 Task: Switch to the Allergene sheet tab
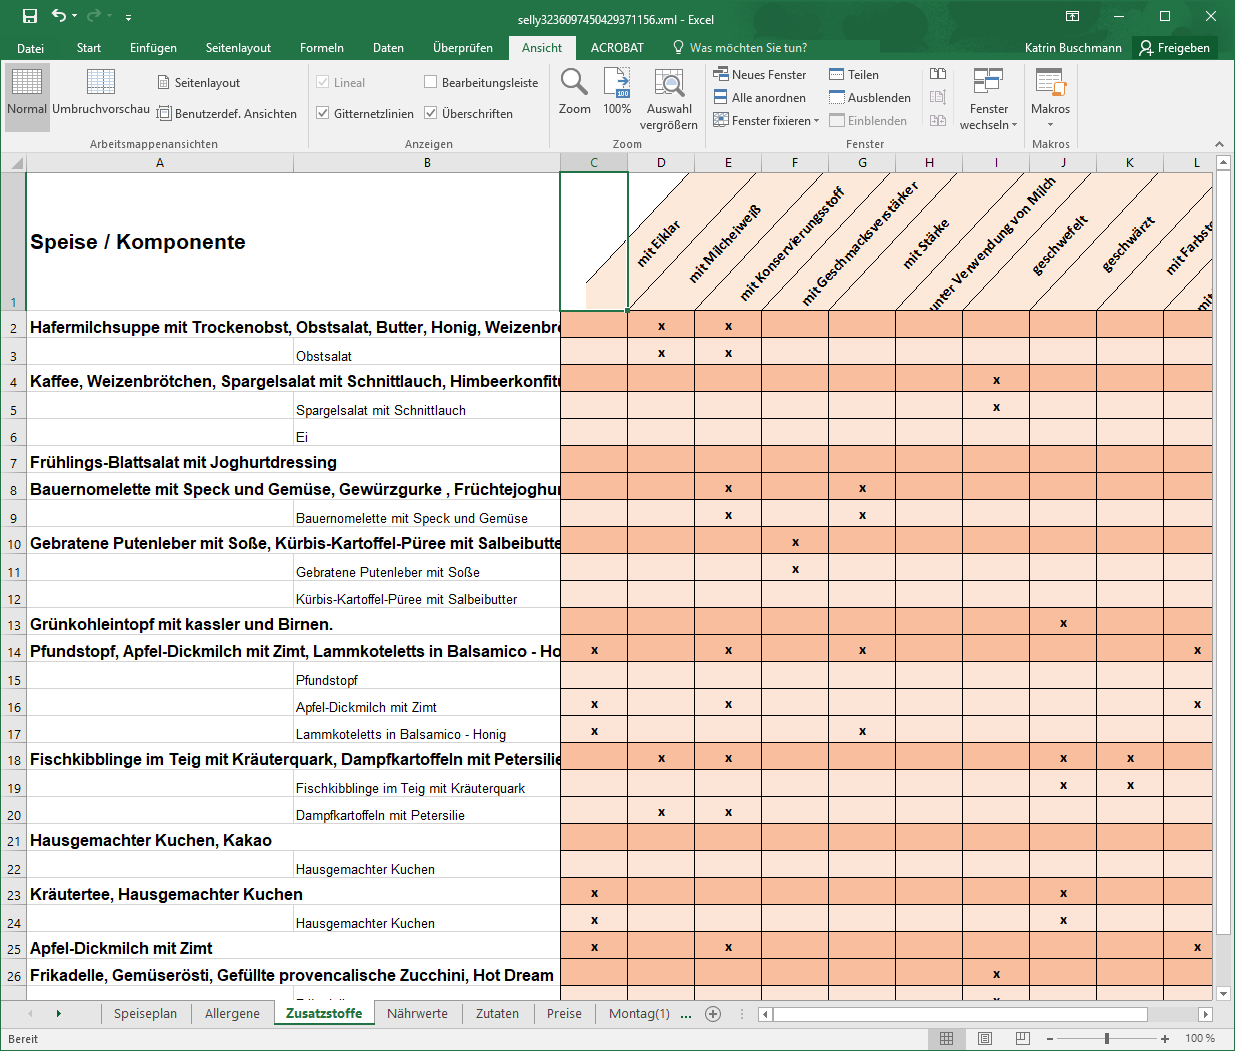[x=232, y=1013]
